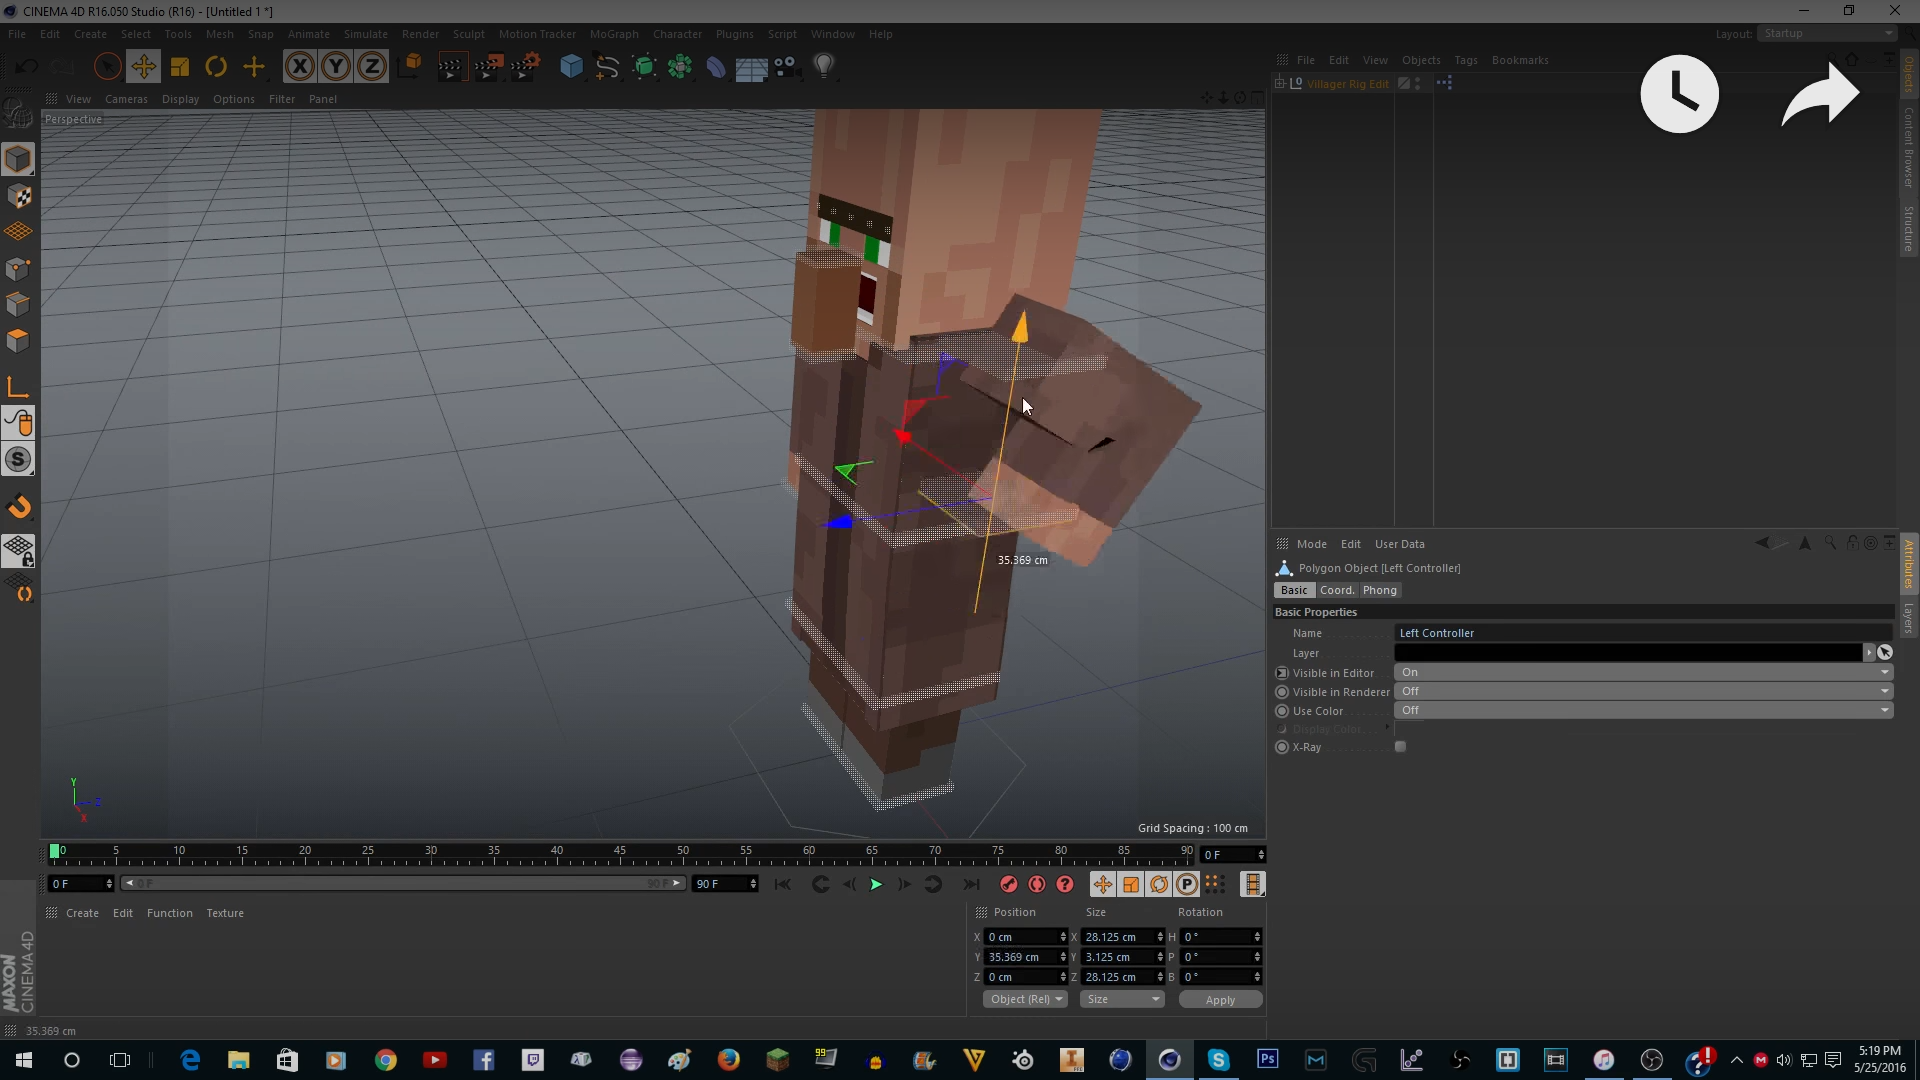This screenshot has height=1080, width=1920.
Task: Add a Cube primitive
Action: click(x=571, y=67)
